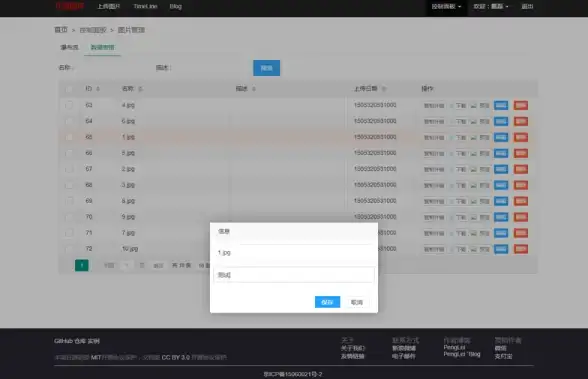Open image preview icon for 4.jpg row
Screen dimensions: 588x379
(x=474, y=106)
